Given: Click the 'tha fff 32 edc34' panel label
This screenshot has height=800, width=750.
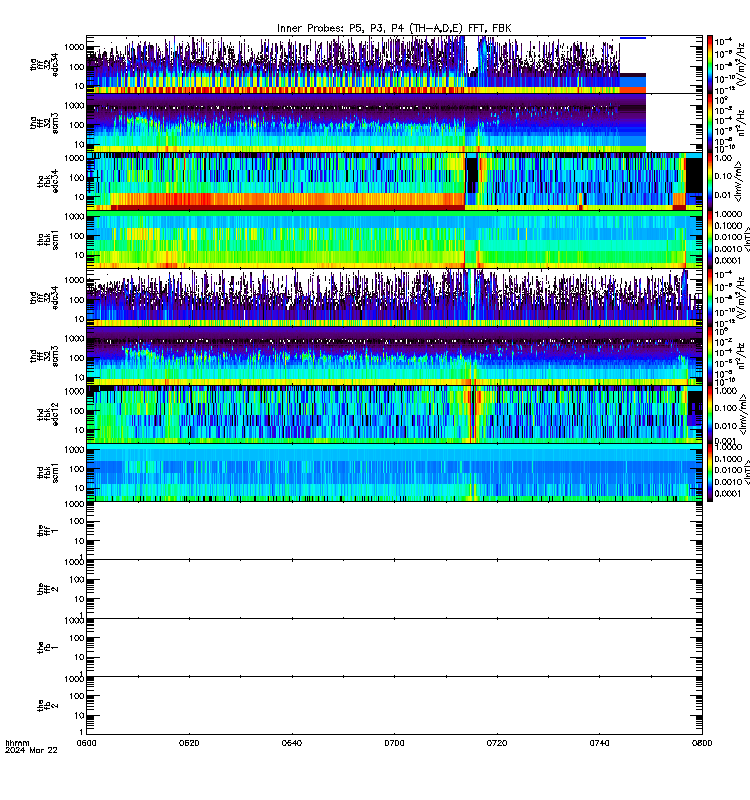Looking at the screenshot, I should [x=44, y=65].
